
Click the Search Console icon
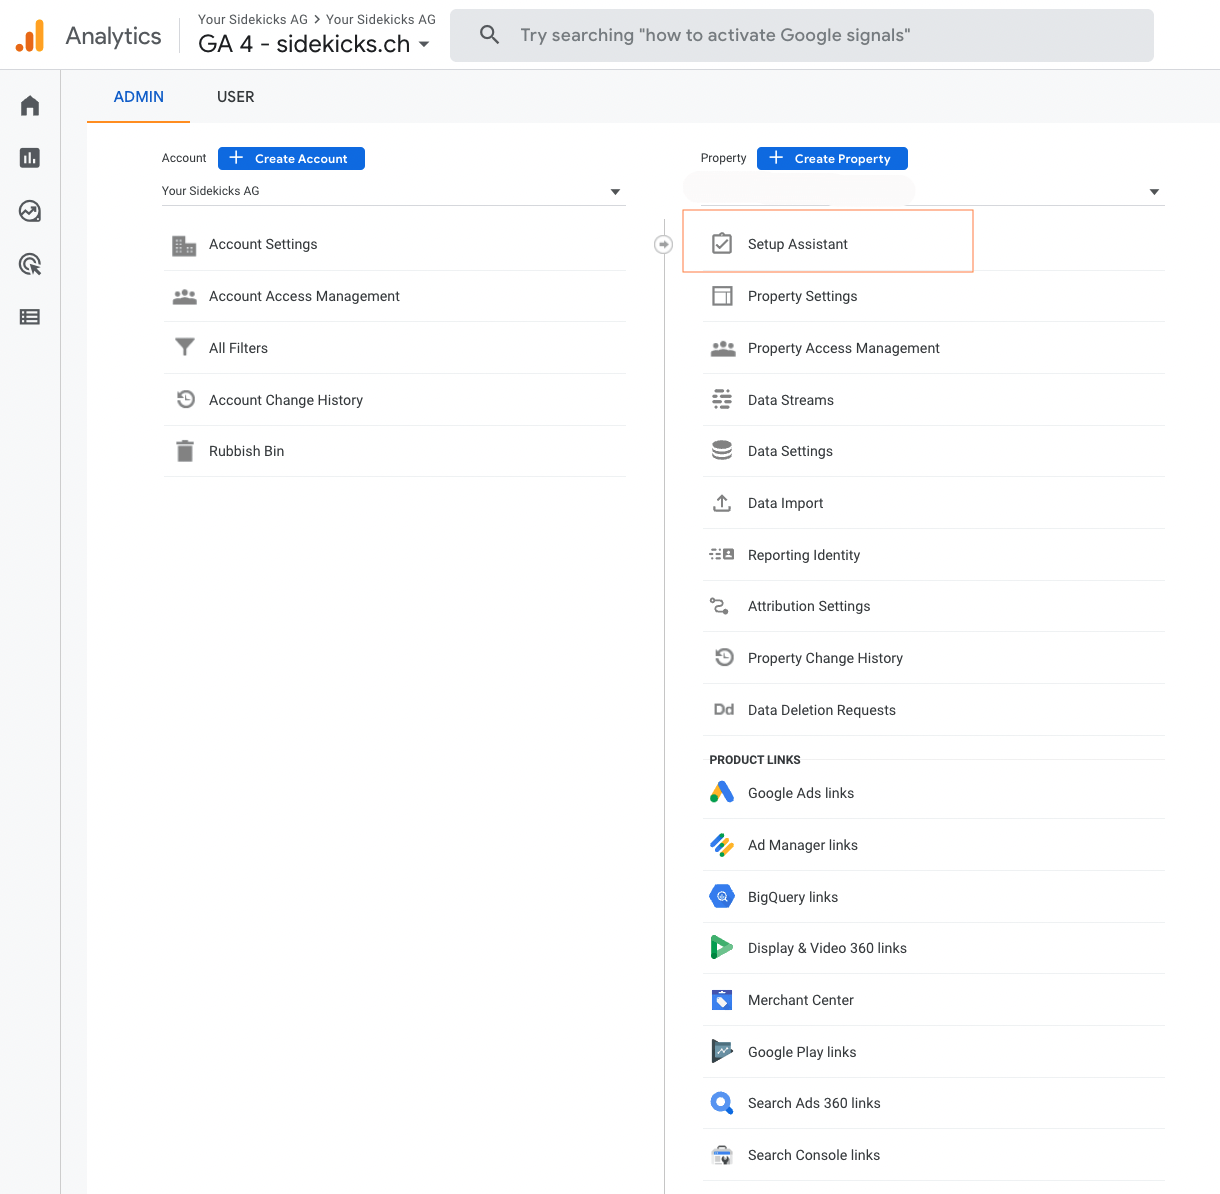point(722,1155)
